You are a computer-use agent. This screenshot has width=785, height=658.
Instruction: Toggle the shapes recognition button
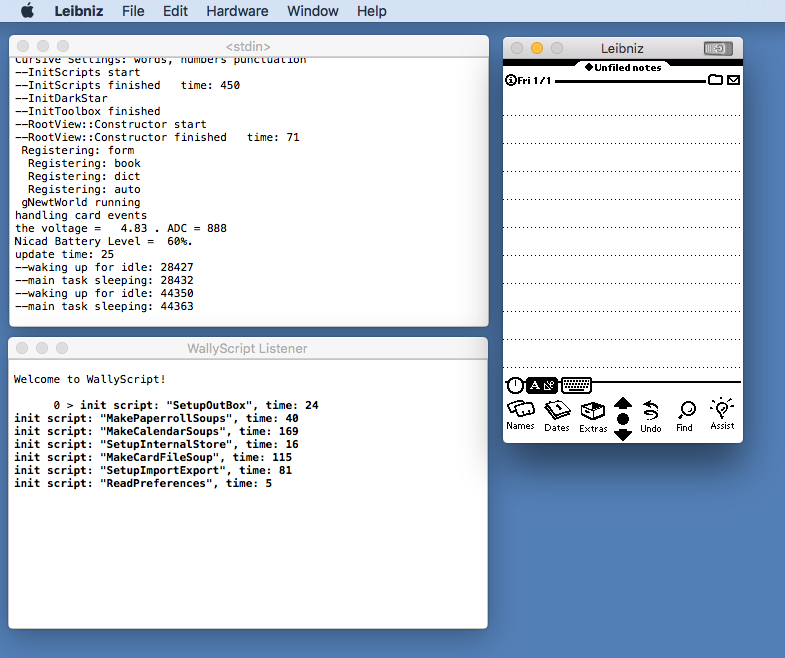click(x=549, y=385)
